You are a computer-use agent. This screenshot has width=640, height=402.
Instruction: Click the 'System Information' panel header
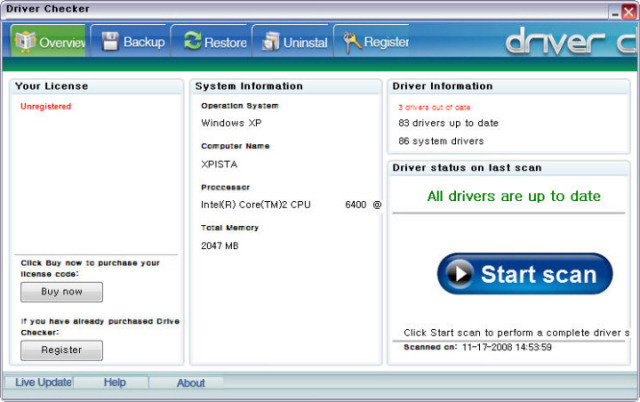click(x=249, y=86)
